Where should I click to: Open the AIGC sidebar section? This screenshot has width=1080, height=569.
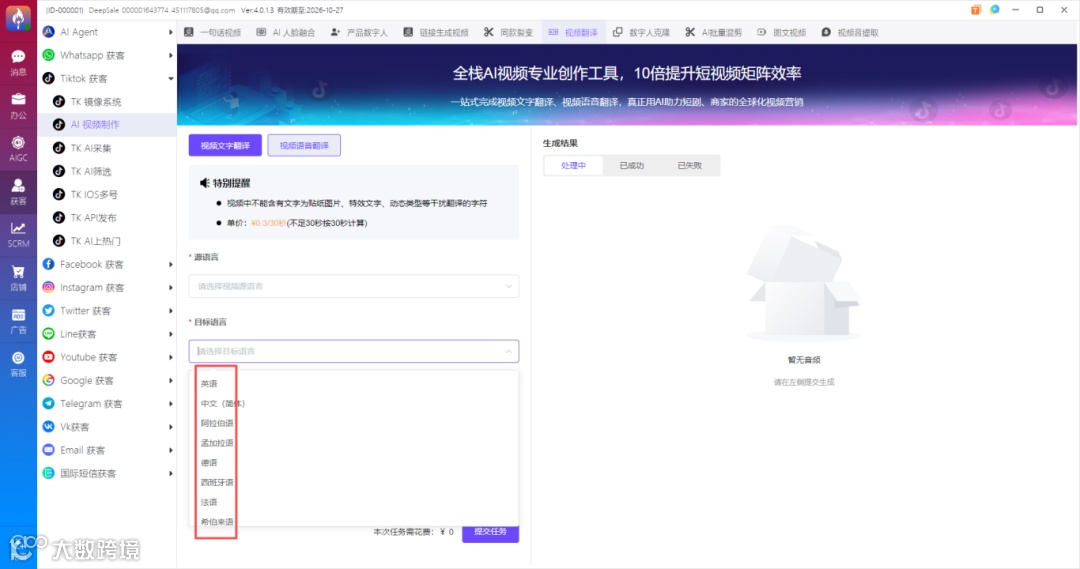[x=18, y=148]
